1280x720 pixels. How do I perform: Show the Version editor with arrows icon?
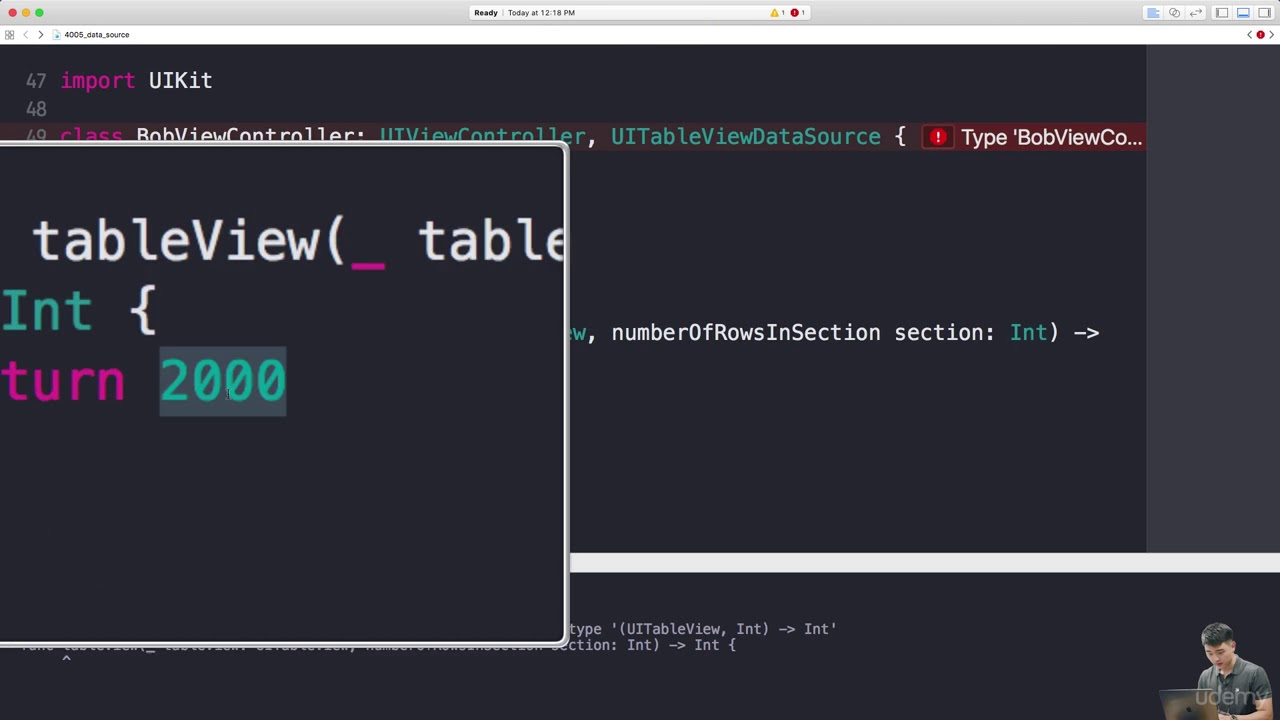[x=1195, y=13]
